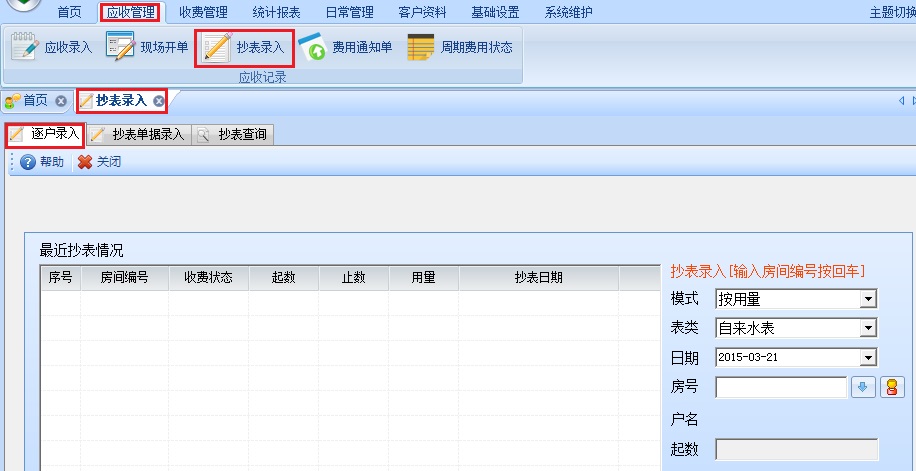Open the 应收录入 ribbon icon
This screenshot has height=471, width=916.
pyautogui.click(x=25, y=47)
